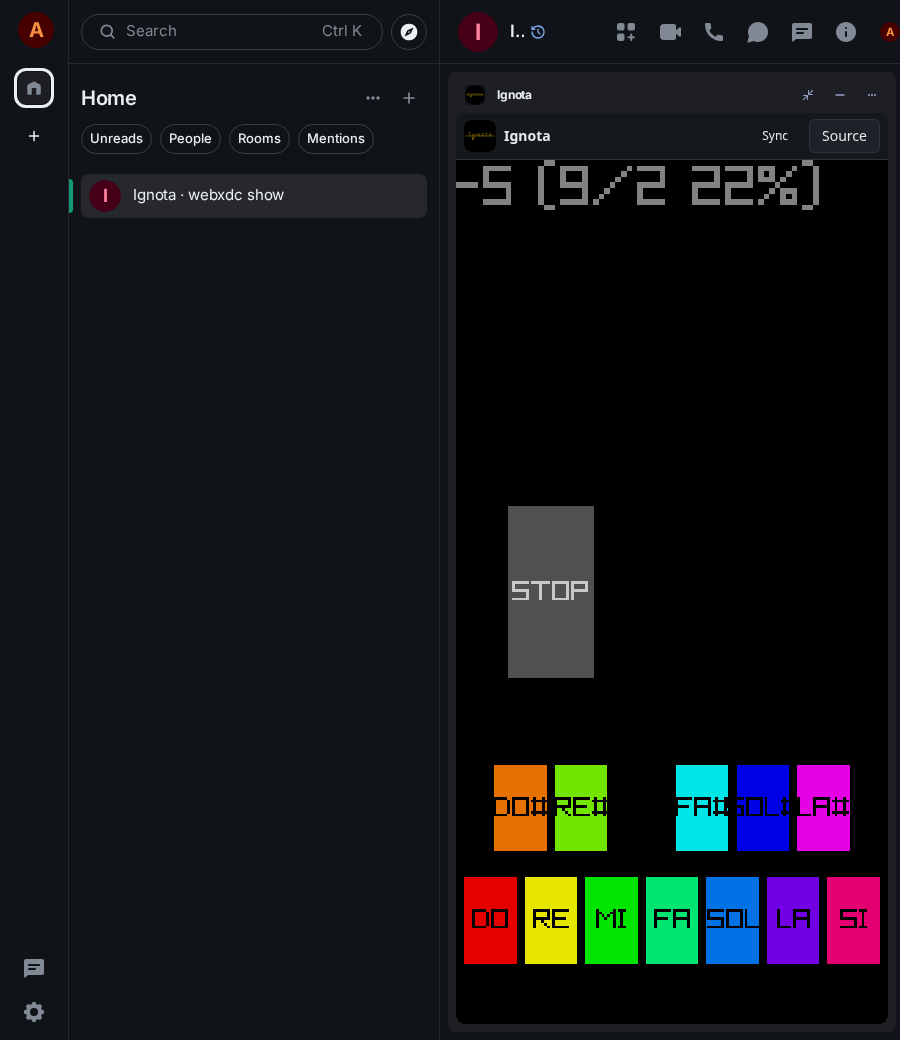
Task: Start a voice call
Action: tap(714, 32)
